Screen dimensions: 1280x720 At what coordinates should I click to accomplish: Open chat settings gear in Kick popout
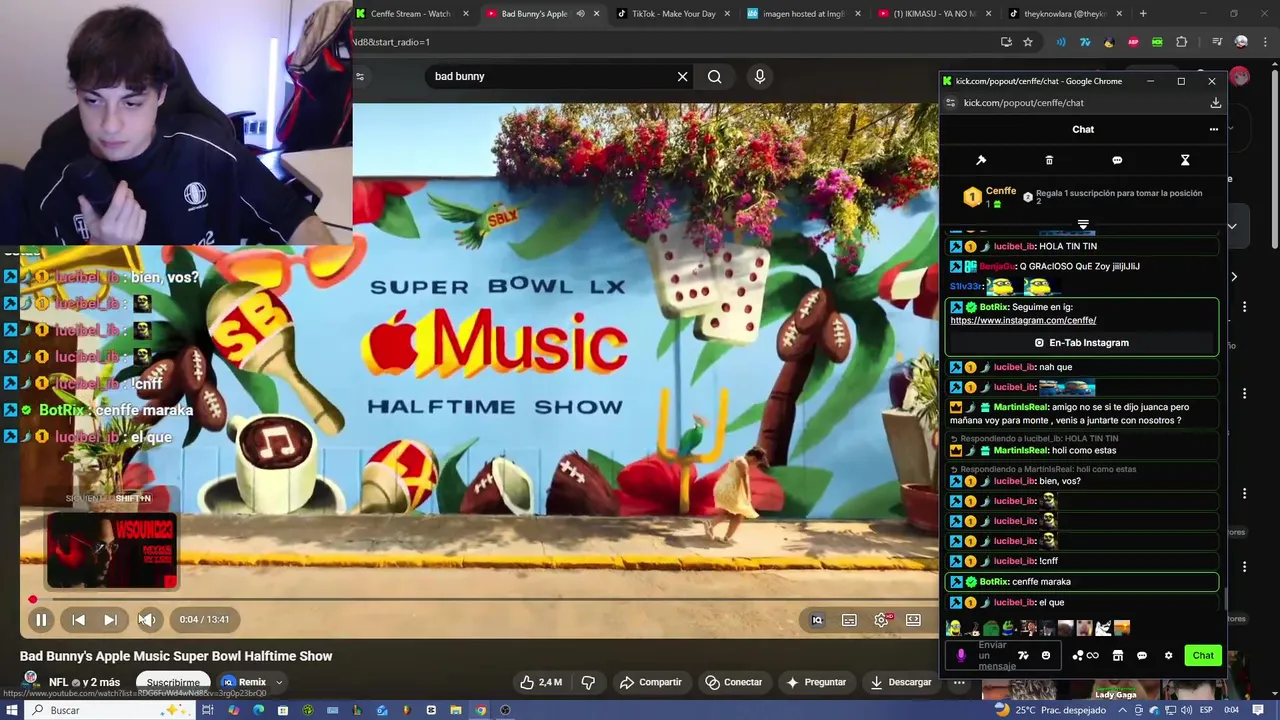pyautogui.click(x=1168, y=656)
